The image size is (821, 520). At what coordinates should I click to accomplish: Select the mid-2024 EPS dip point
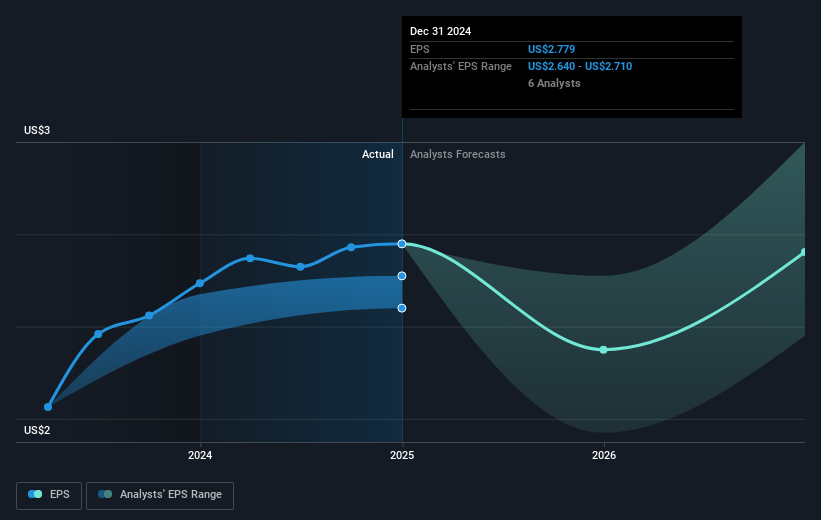pos(300,267)
